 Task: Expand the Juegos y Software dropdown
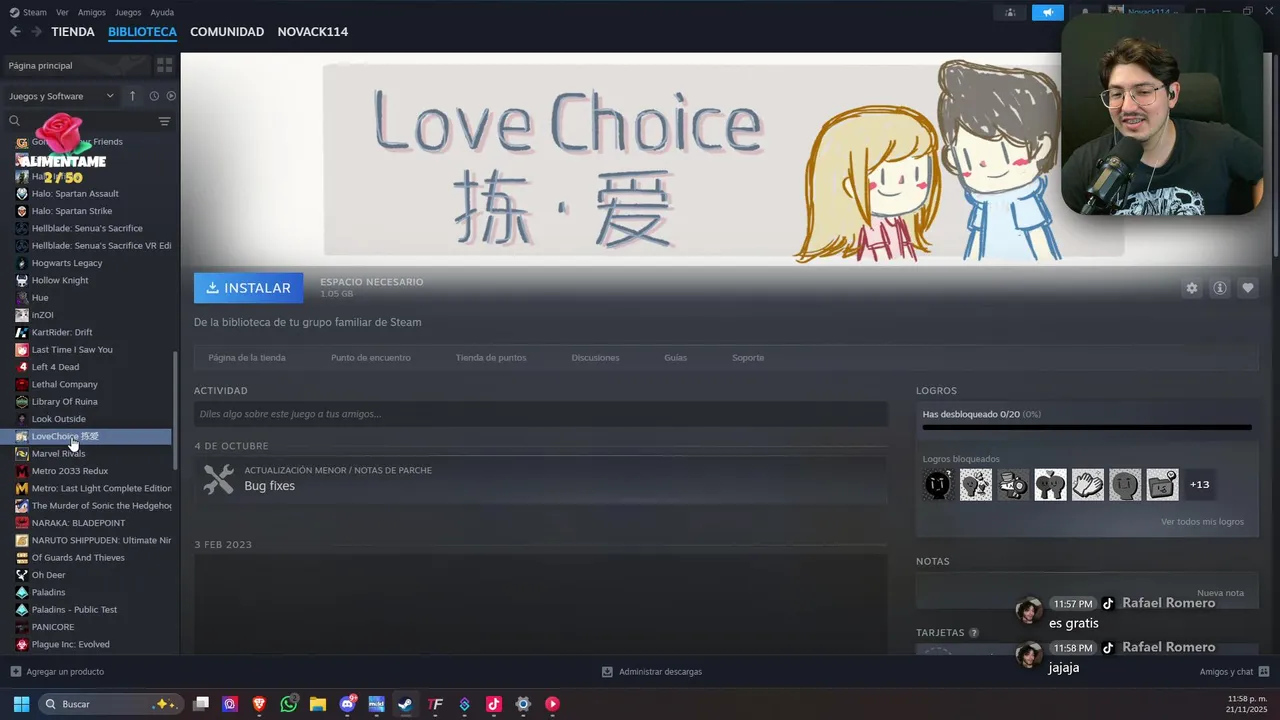[61, 96]
